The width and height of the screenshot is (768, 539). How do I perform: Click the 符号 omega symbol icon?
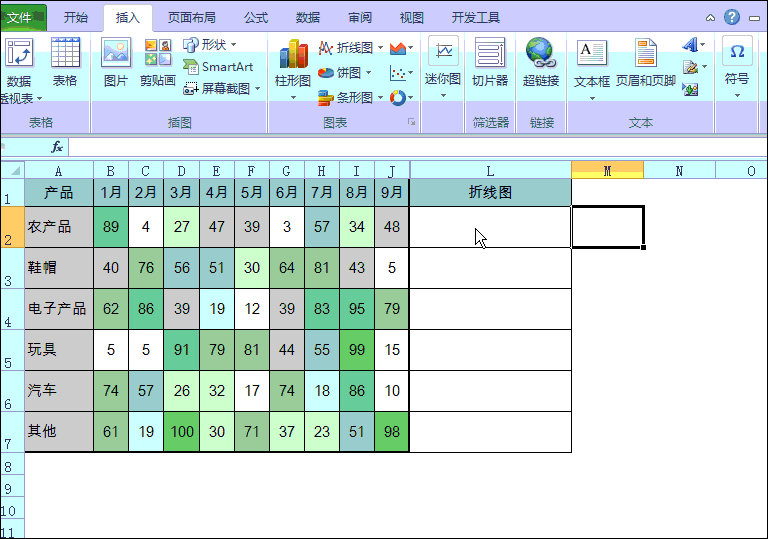click(737, 51)
